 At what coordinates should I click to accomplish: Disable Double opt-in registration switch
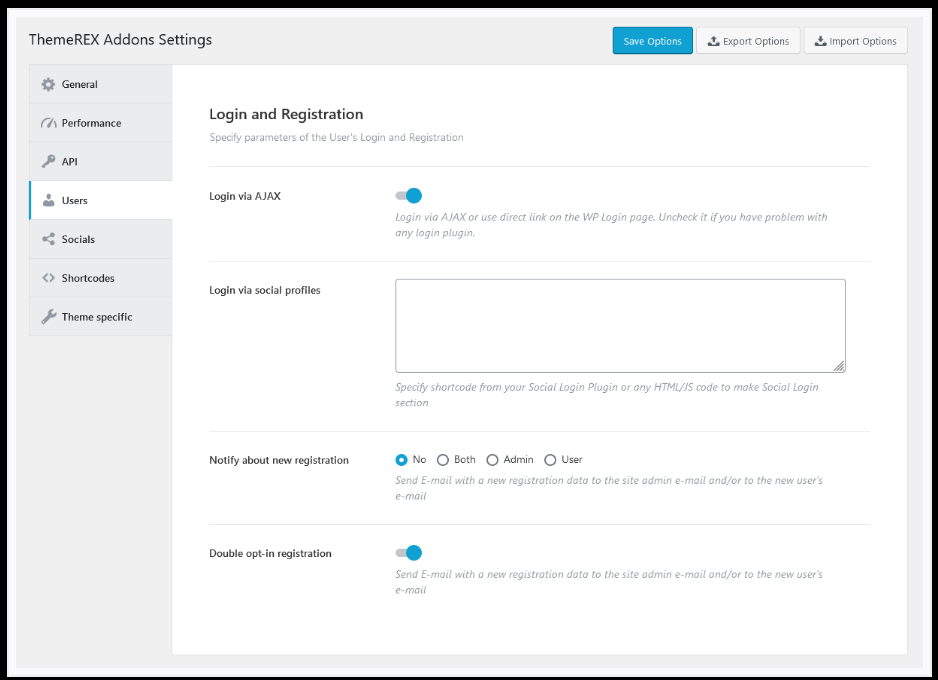tap(409, 553)
